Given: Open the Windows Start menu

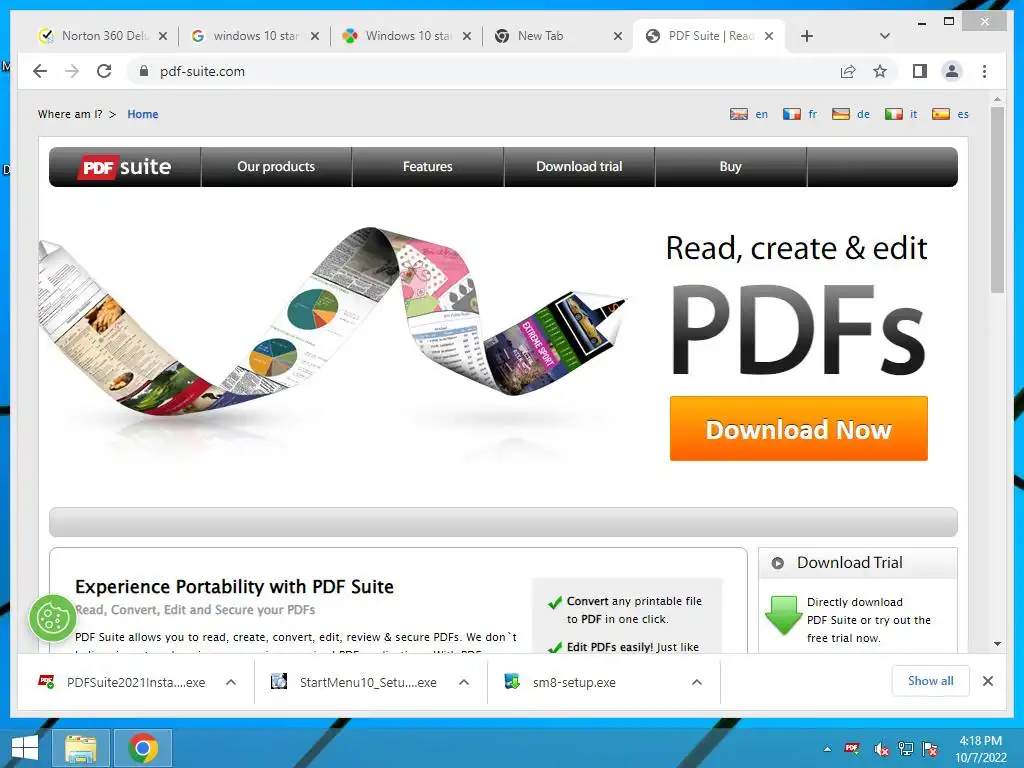Looking at the screenshot, I should tap(25, 748).
